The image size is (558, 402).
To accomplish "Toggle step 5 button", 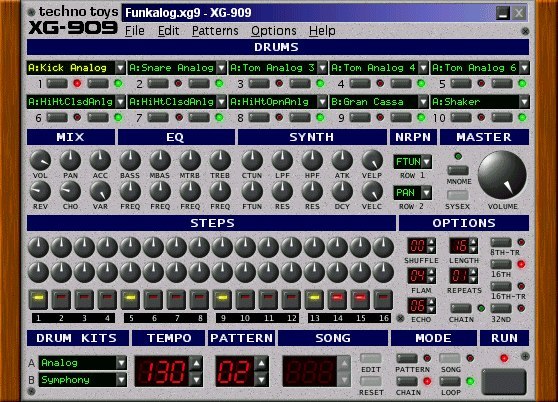I will (x=130, y=299).
